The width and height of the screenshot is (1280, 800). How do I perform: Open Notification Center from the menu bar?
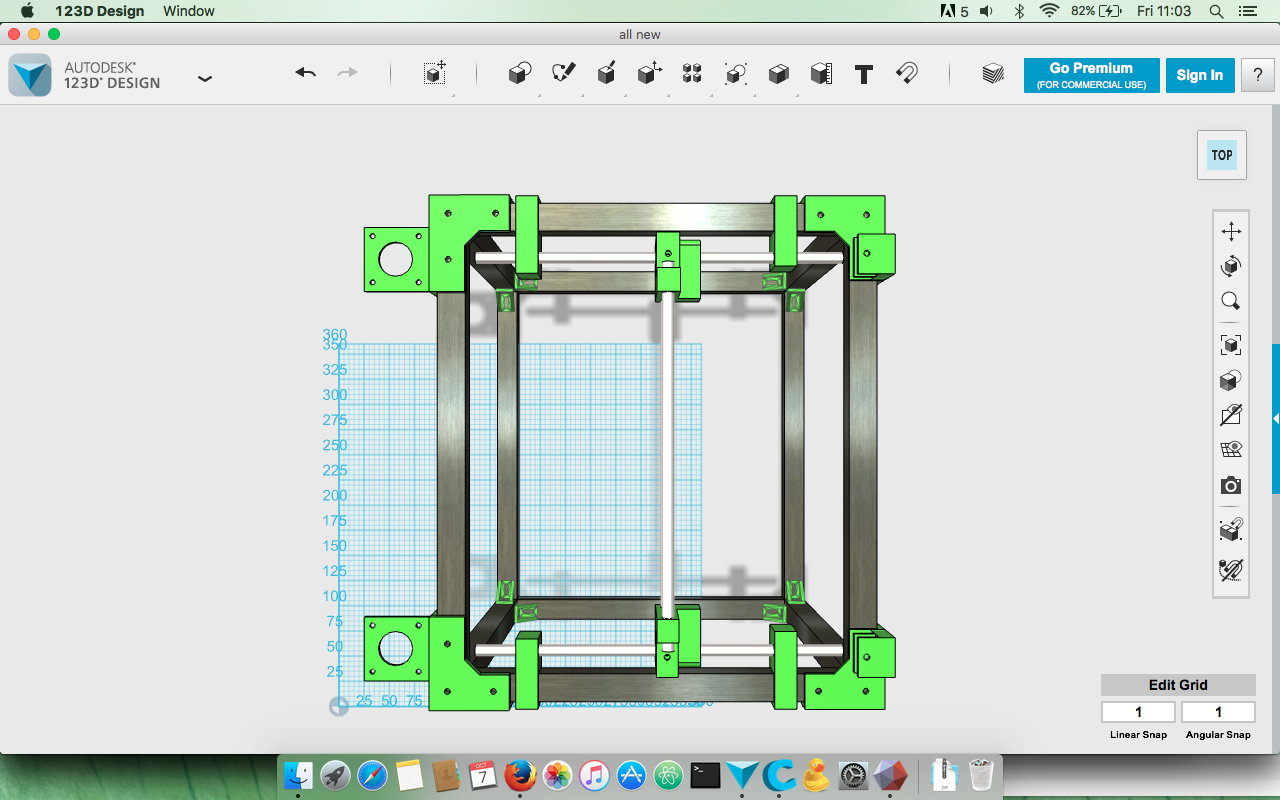click(1246, 11)
